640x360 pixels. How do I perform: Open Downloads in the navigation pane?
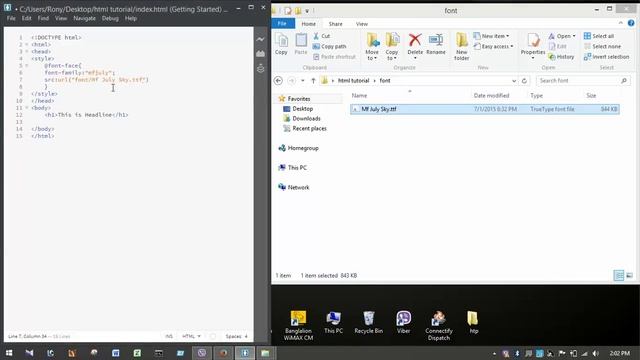(x=306, y=118)
